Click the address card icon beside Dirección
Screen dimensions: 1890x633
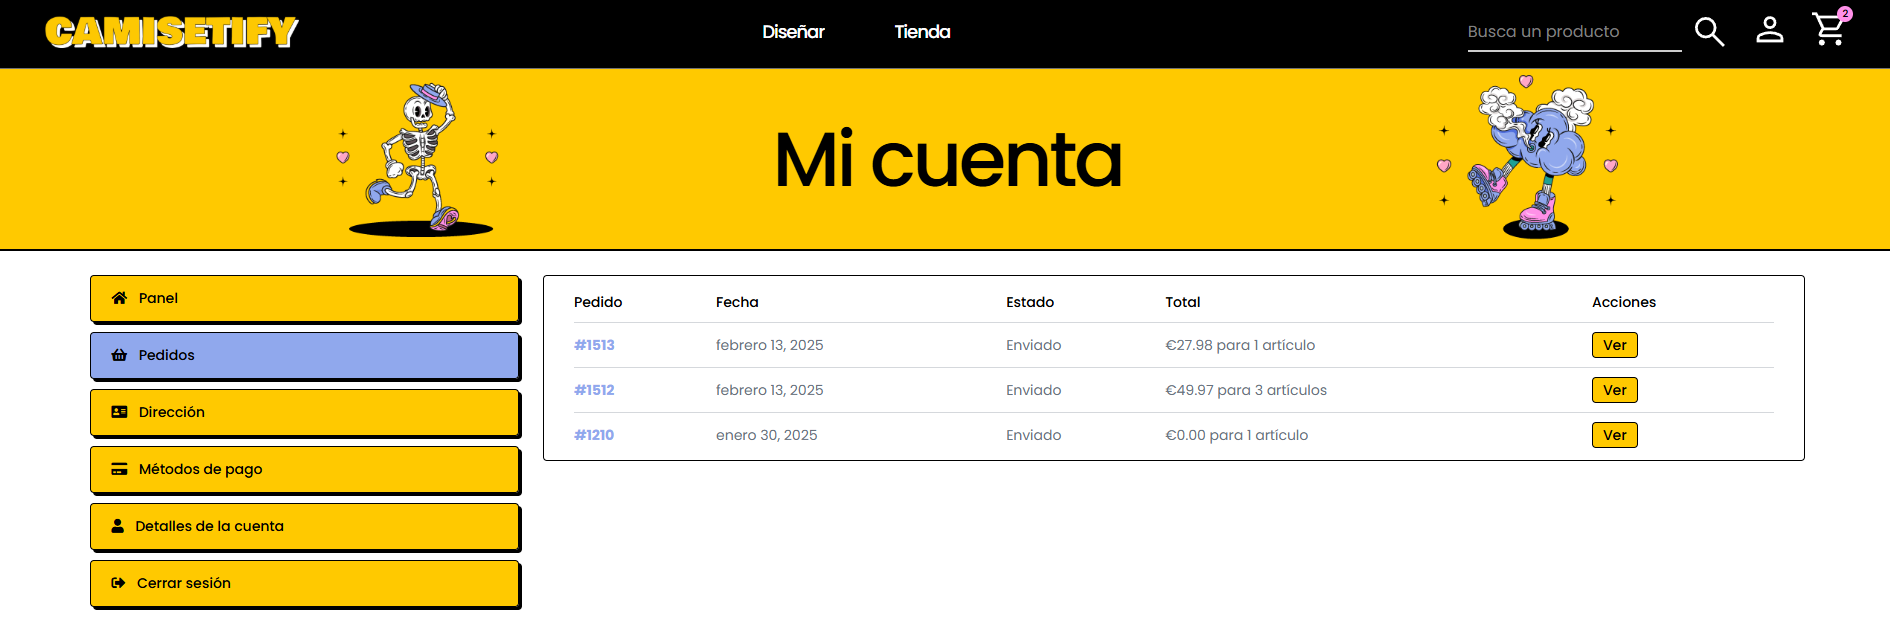click(x=119, y=412)
